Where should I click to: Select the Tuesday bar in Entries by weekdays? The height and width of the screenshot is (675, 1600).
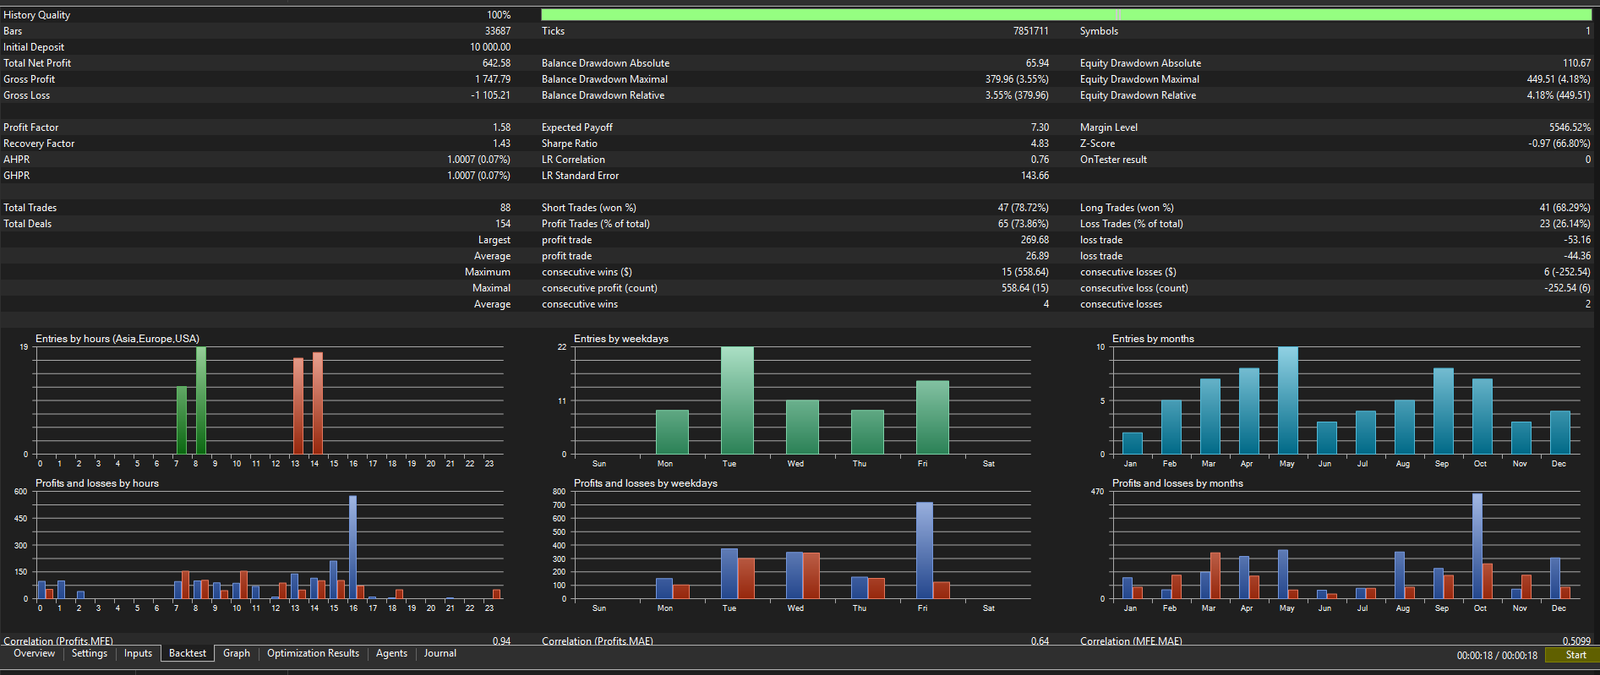point(737,401)
